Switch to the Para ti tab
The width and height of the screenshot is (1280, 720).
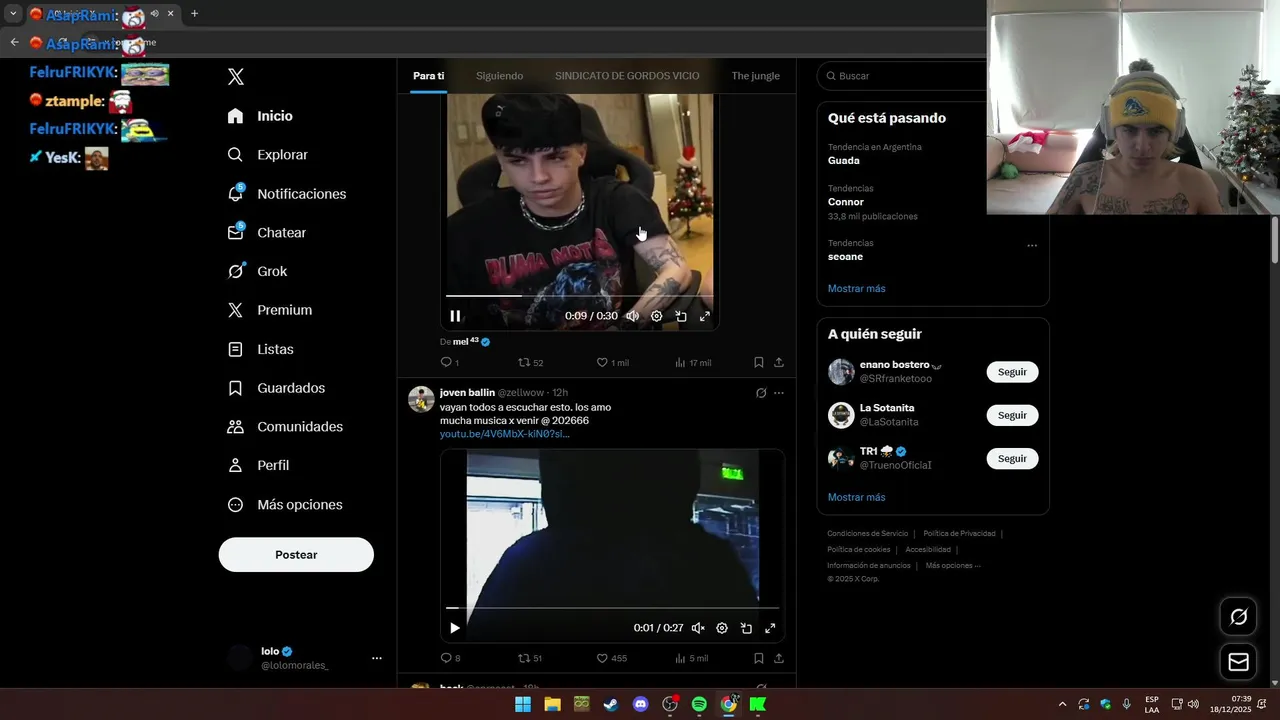pyautogui.click(x=428, y=76)
